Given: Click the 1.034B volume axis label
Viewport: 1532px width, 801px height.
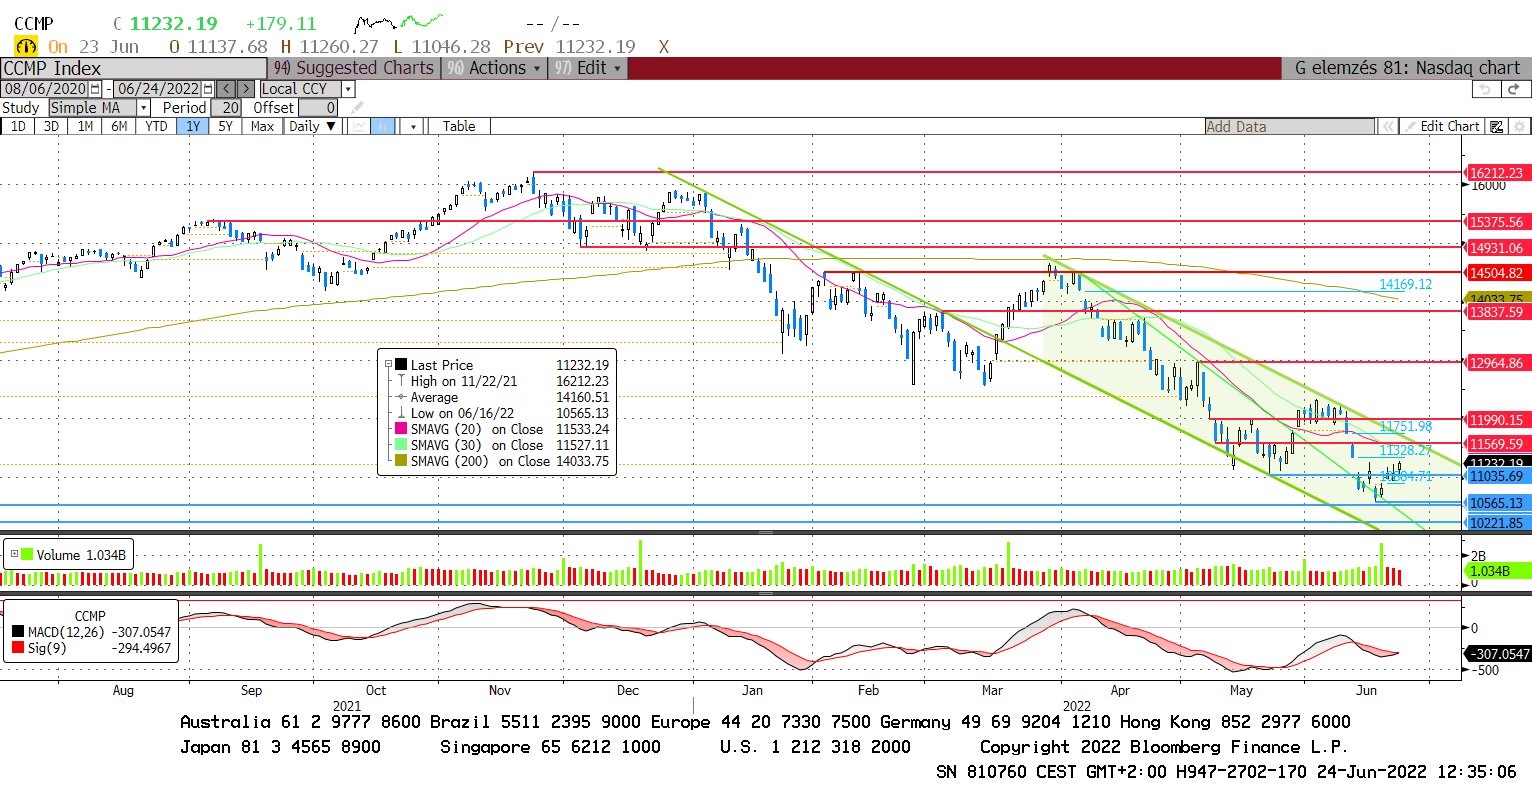Looking at the screenshot, I should pyautogui.click(x=1498, y=571).
